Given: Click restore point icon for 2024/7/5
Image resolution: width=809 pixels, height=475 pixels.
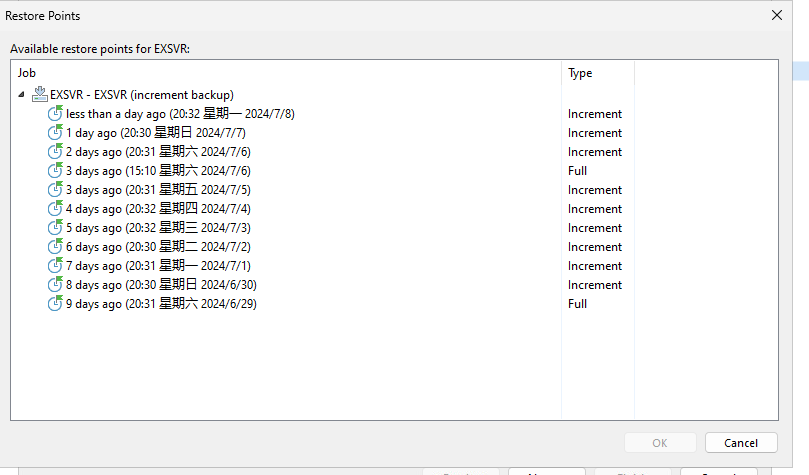Looking at the screenshot, I should tap(55, 189).
